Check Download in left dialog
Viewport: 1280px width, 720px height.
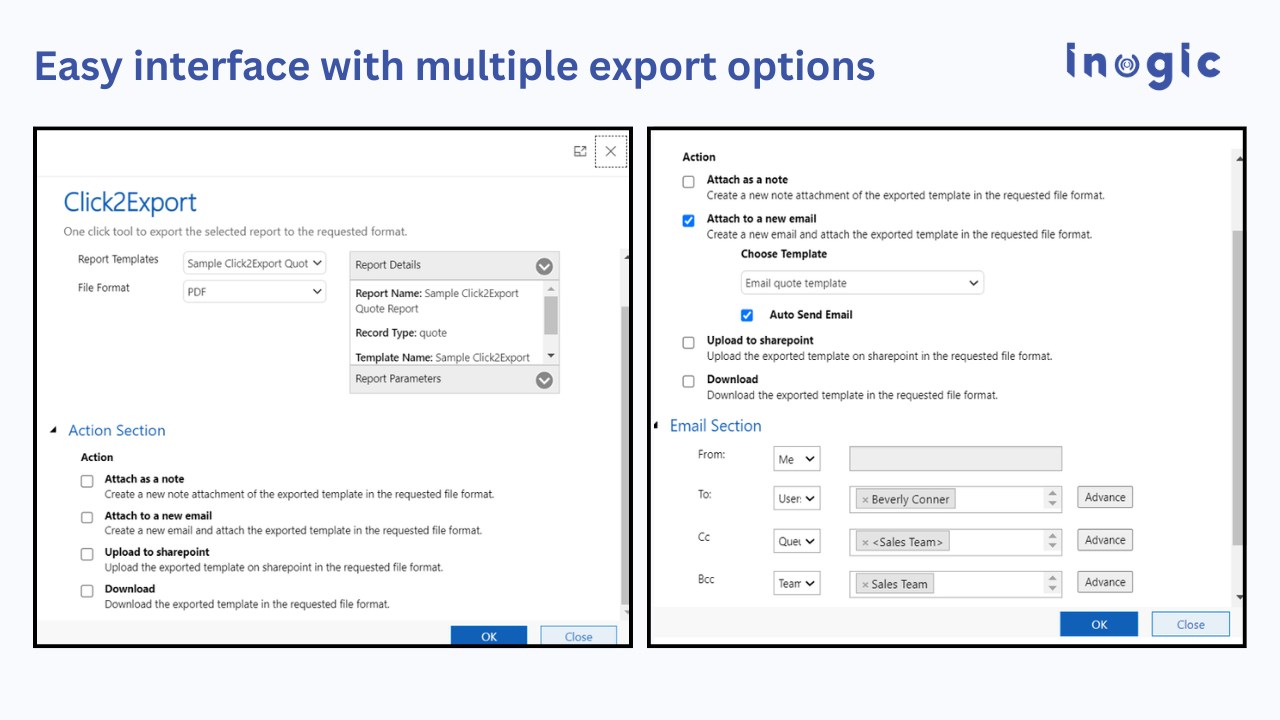coord(87,591)
